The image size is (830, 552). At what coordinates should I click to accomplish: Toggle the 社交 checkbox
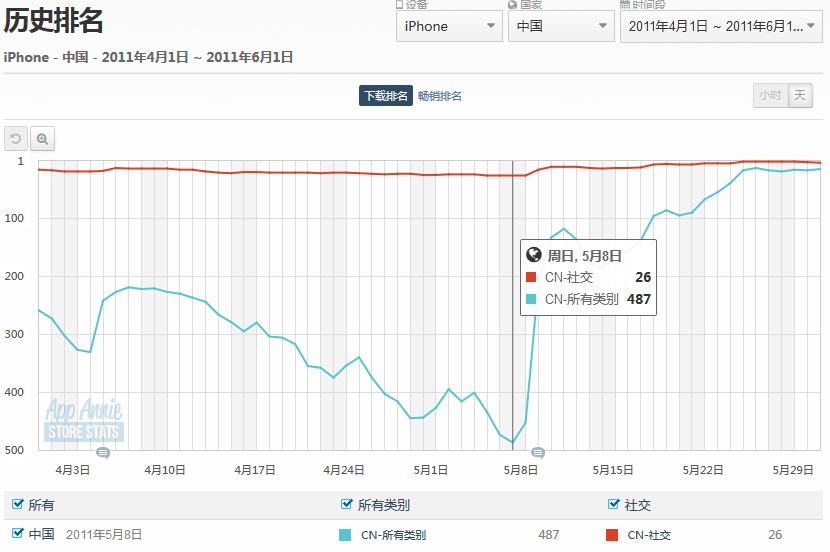tap(614, 505)
